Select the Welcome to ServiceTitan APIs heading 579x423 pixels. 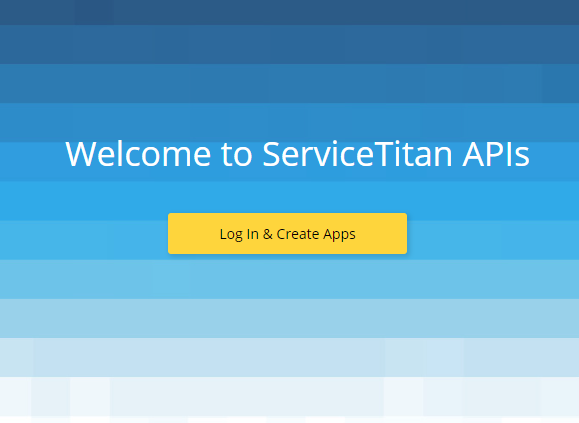pyautogui.click(x=298, y=154)
